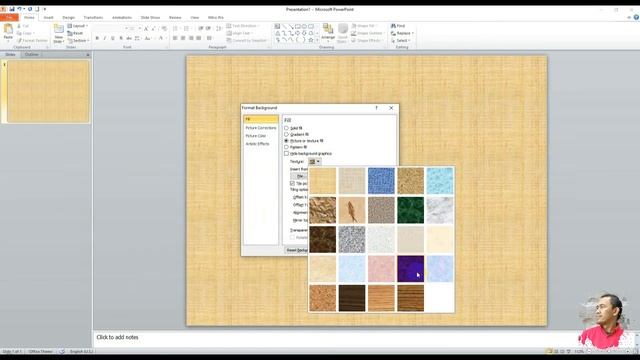
Task: Choose the fish fossil texture swatch
Action: click(x=352, y=210)
